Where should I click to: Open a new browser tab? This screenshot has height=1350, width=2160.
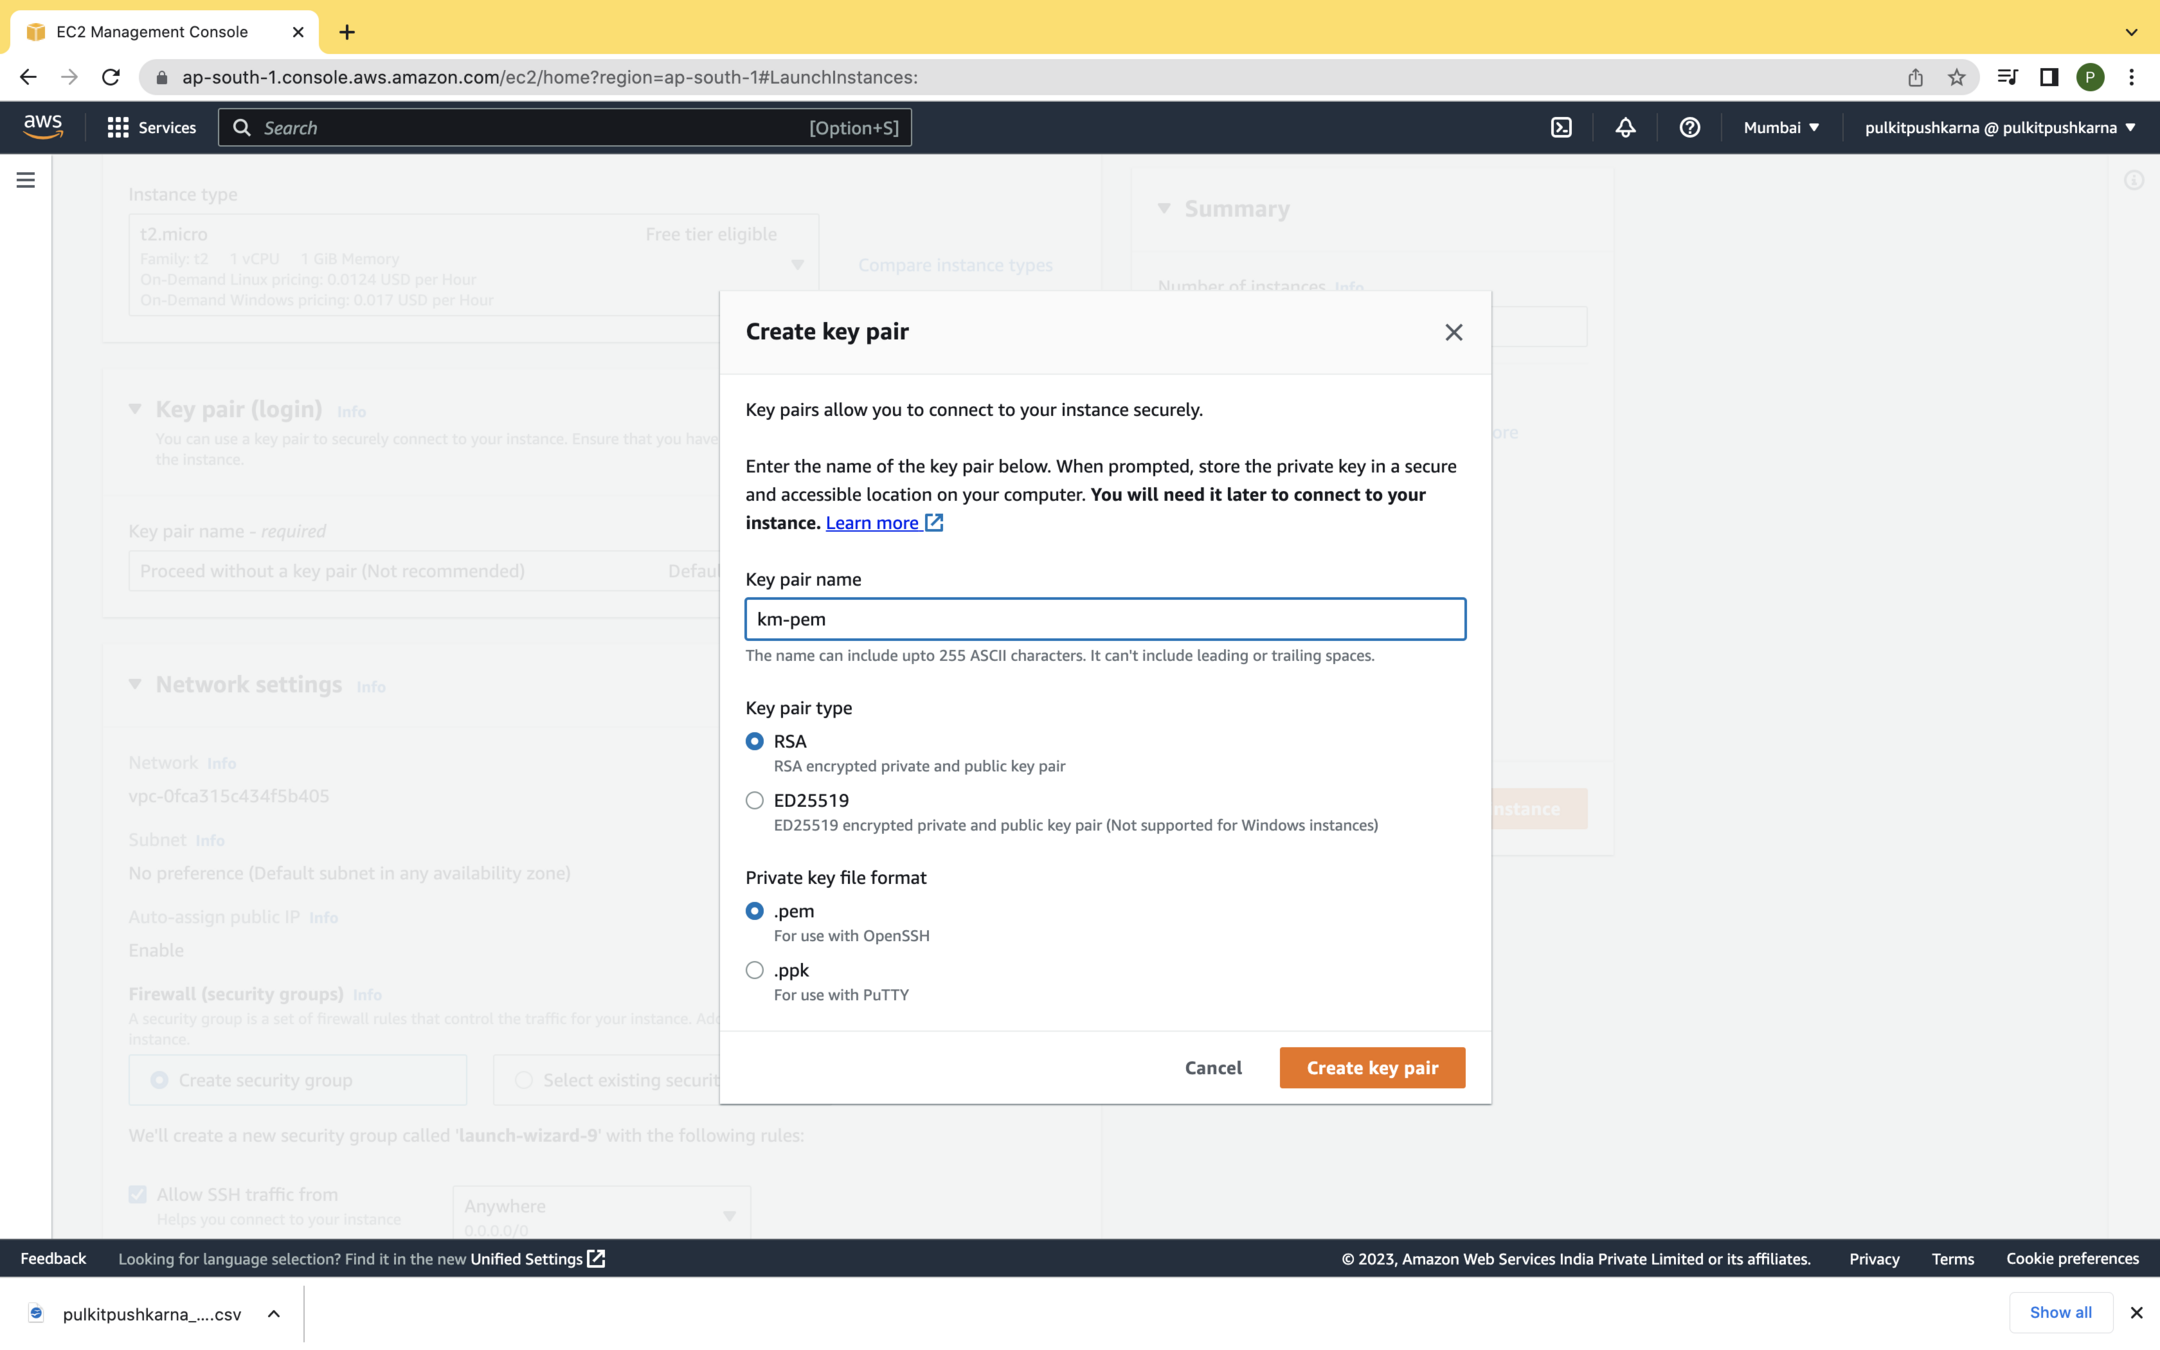point(347,32)
